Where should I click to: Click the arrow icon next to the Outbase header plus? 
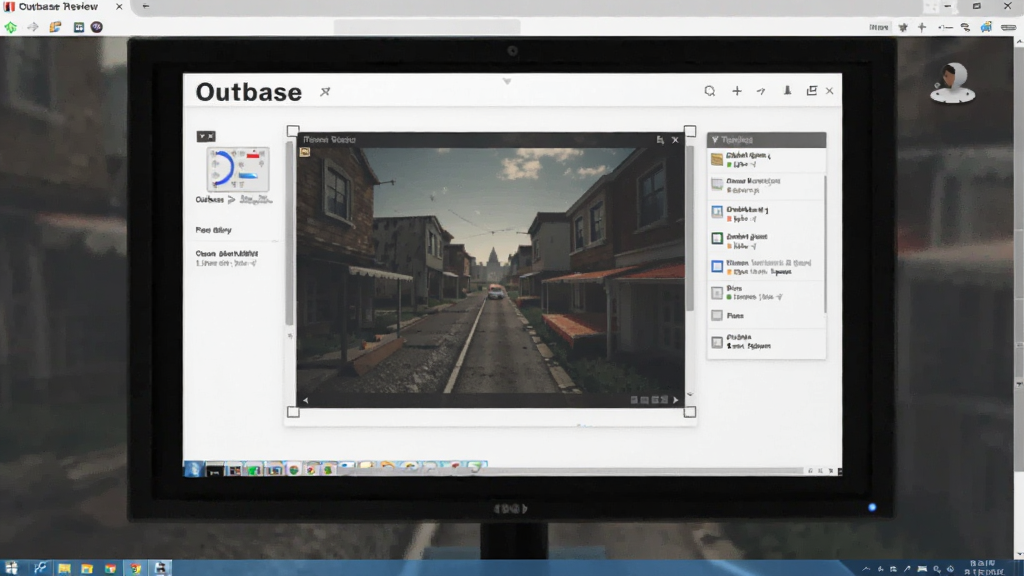point(761,91)
